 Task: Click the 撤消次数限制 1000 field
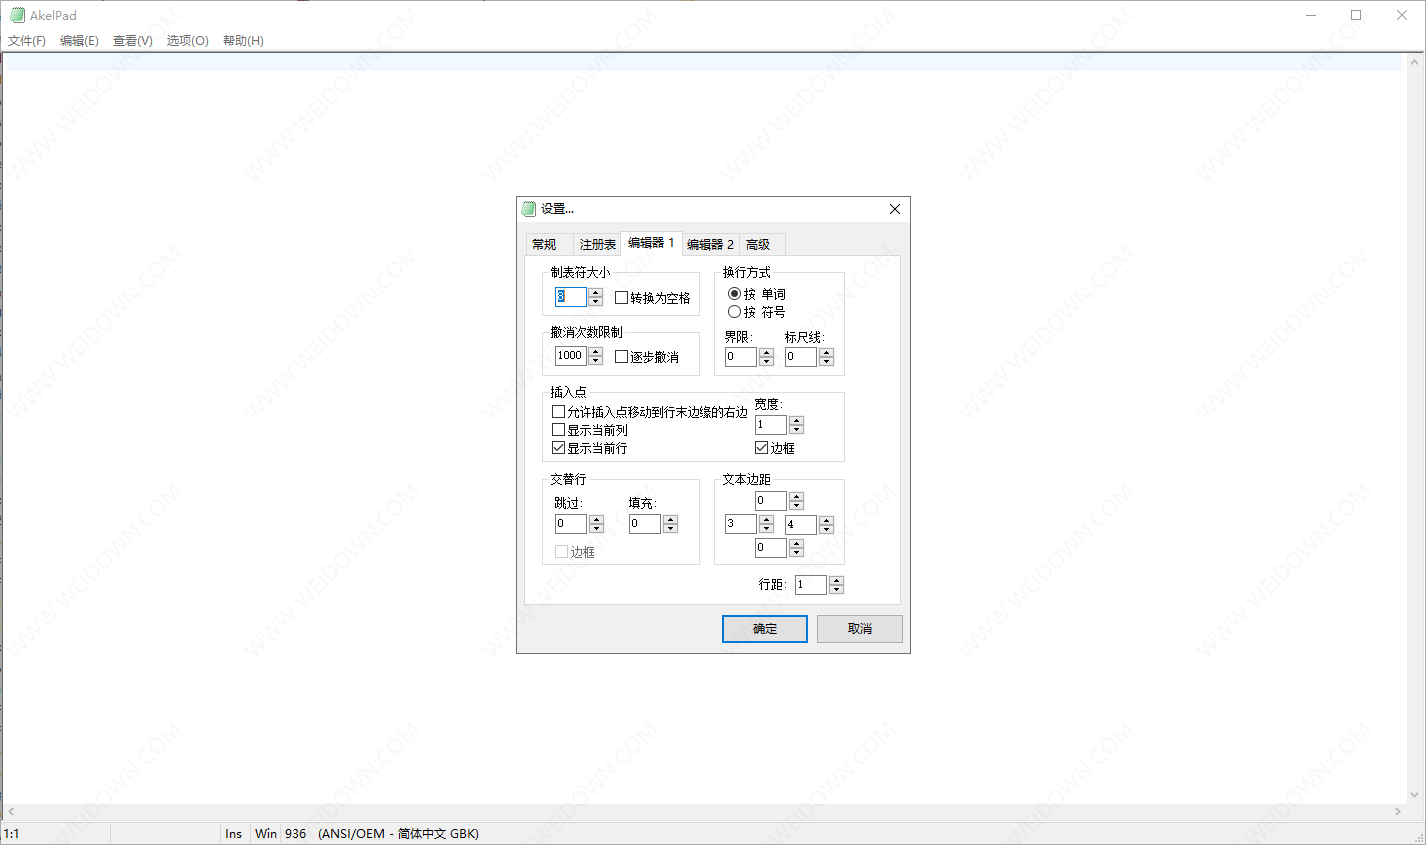pyautogui.click(x=571, y=356)
